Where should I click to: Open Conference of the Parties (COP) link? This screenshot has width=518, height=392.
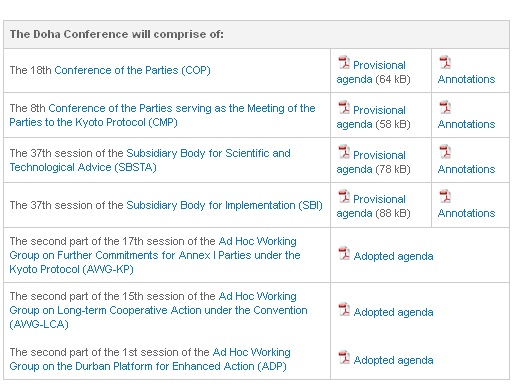132,70
